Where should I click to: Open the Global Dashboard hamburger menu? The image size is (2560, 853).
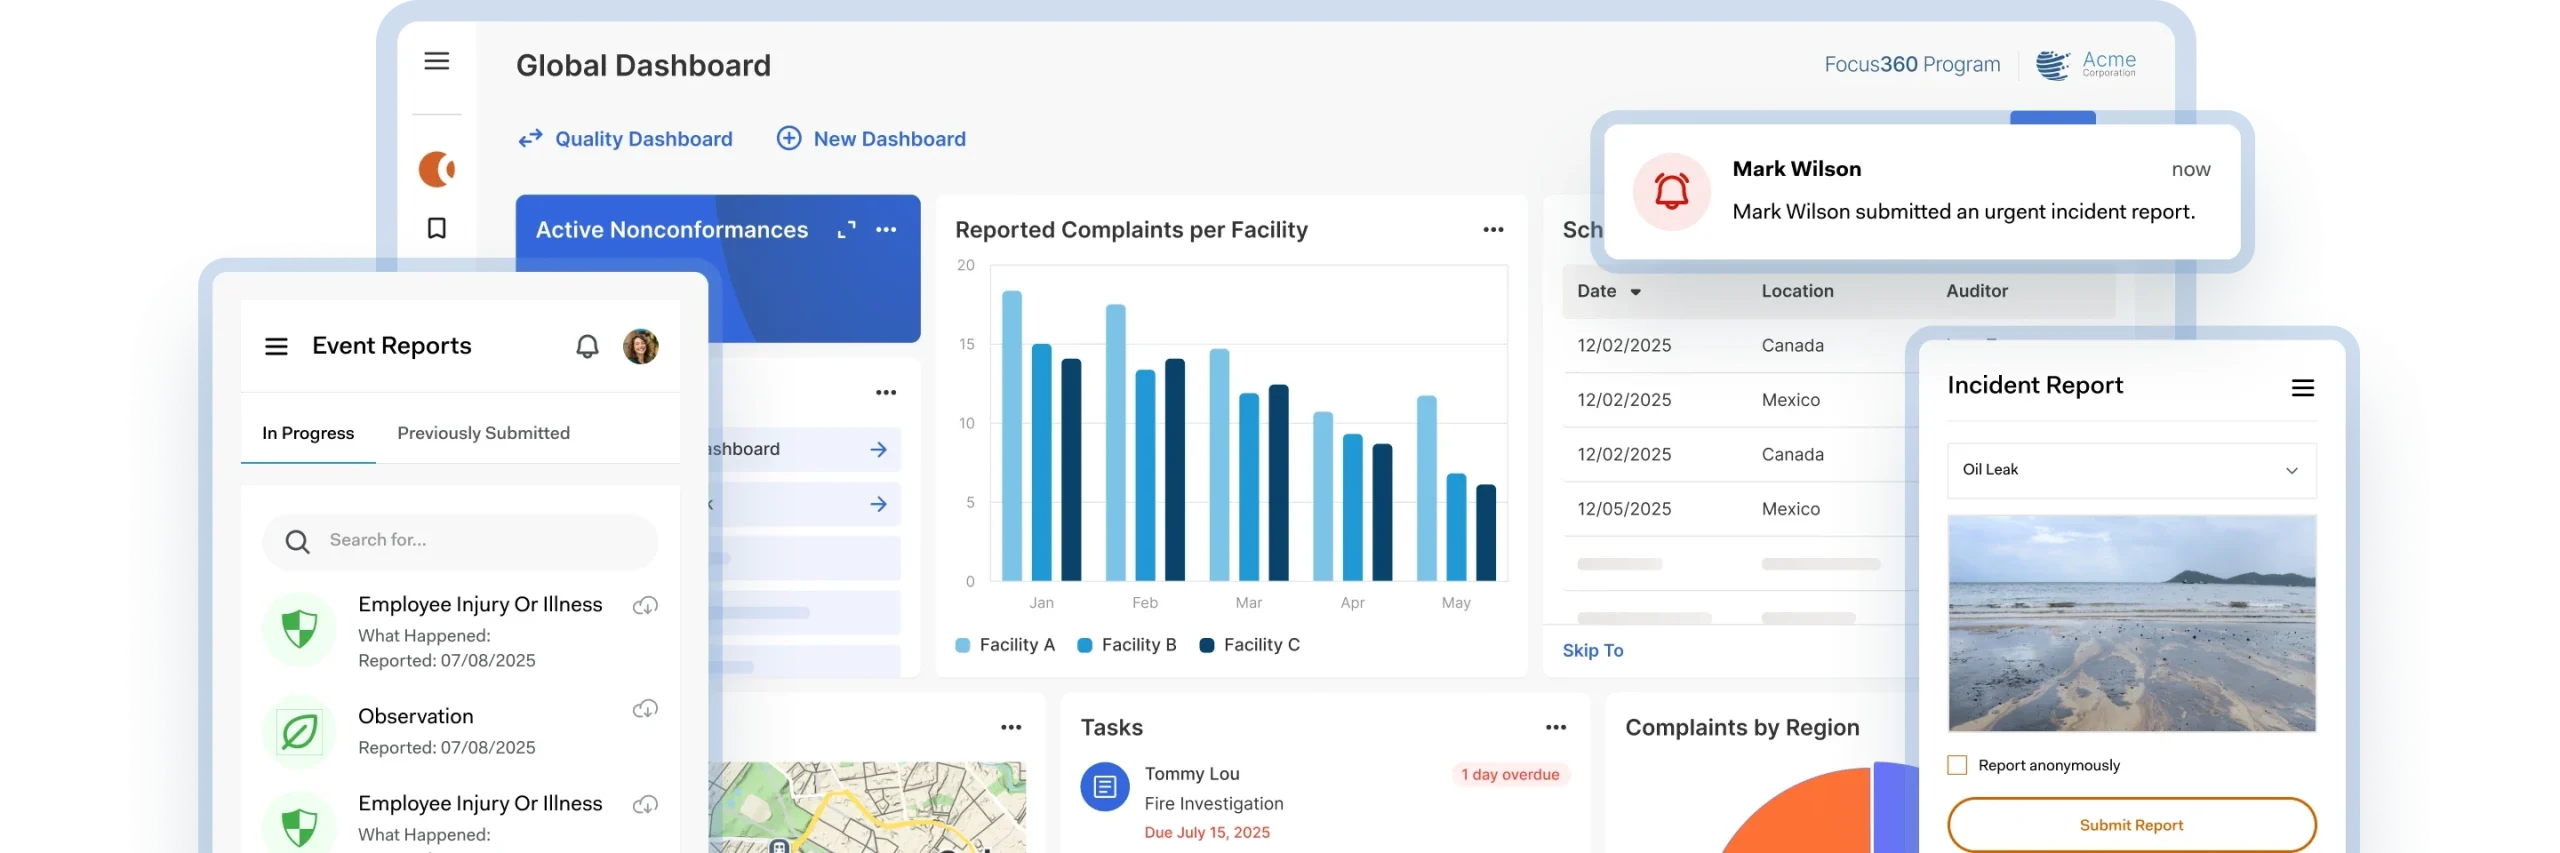pos(436,61)
